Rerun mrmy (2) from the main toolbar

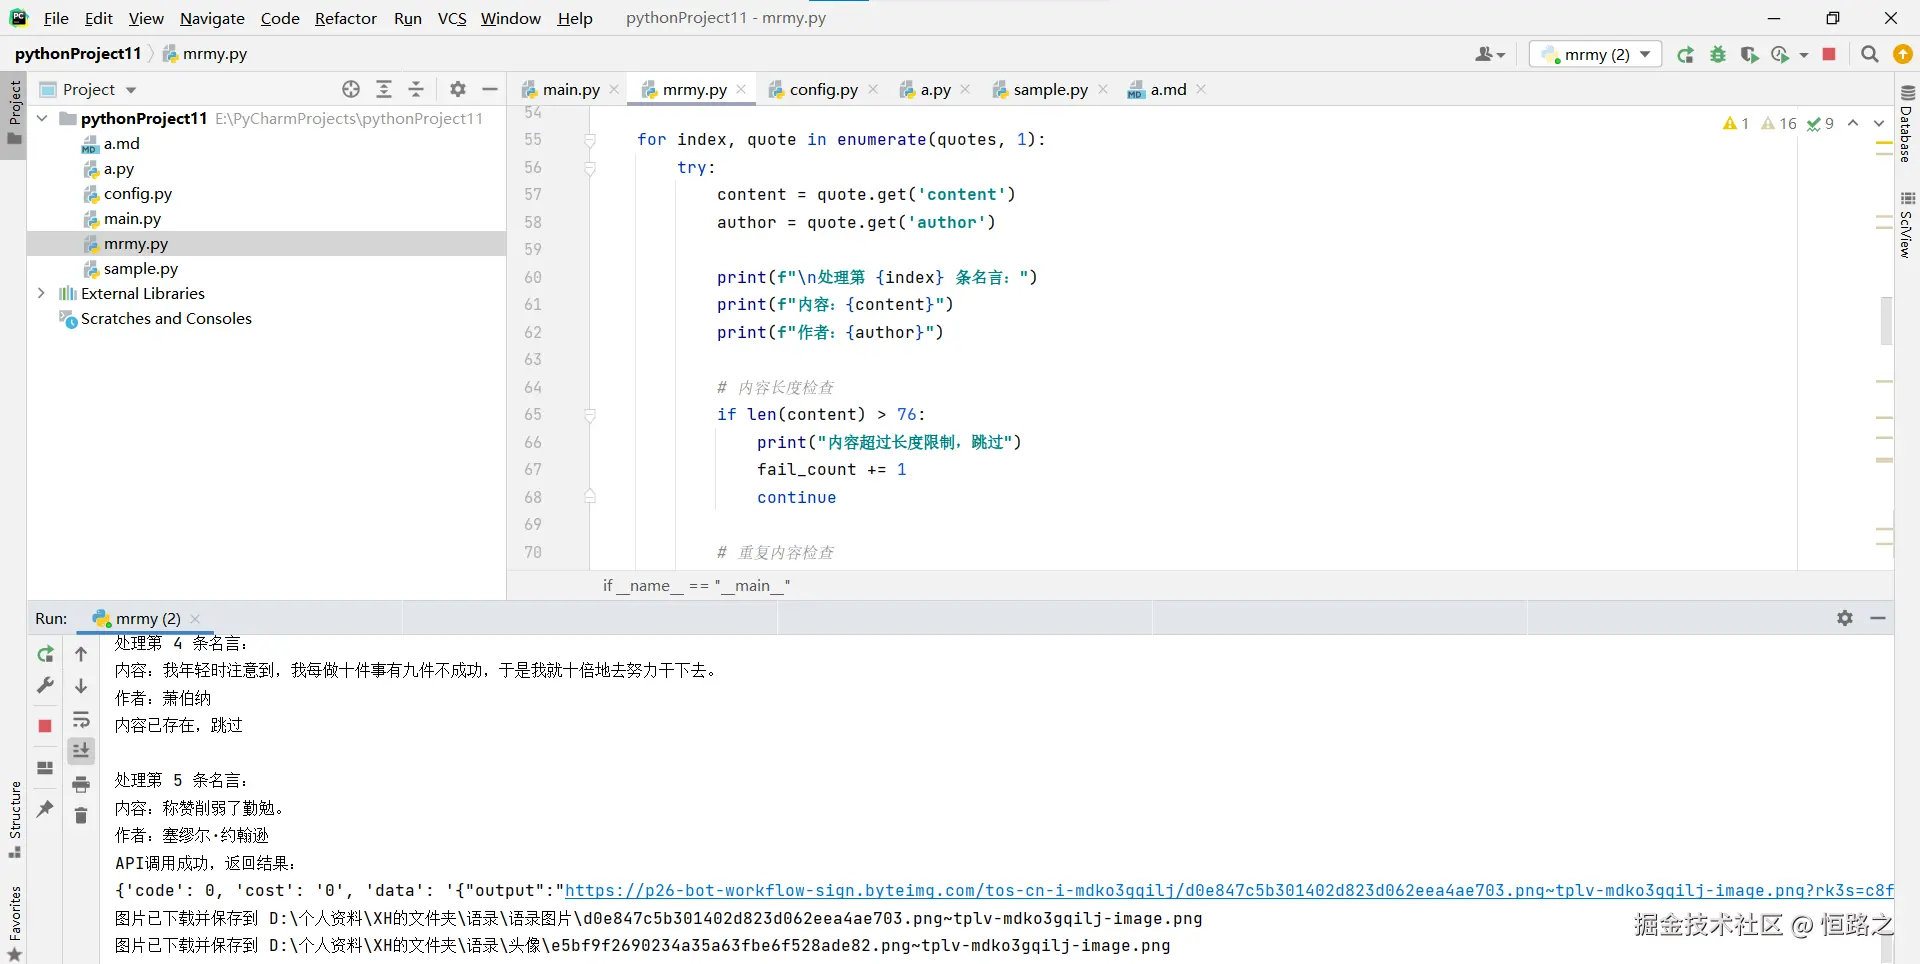click(x=1686, y=55)
